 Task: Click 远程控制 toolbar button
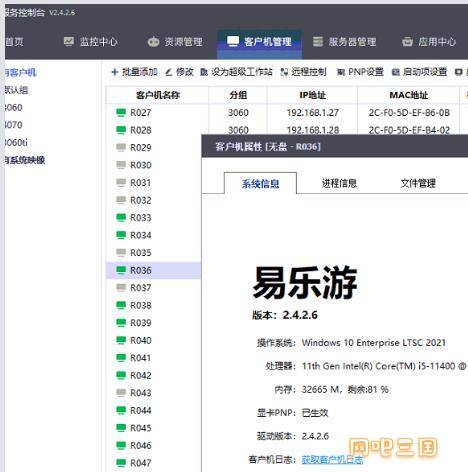(303, 72)
